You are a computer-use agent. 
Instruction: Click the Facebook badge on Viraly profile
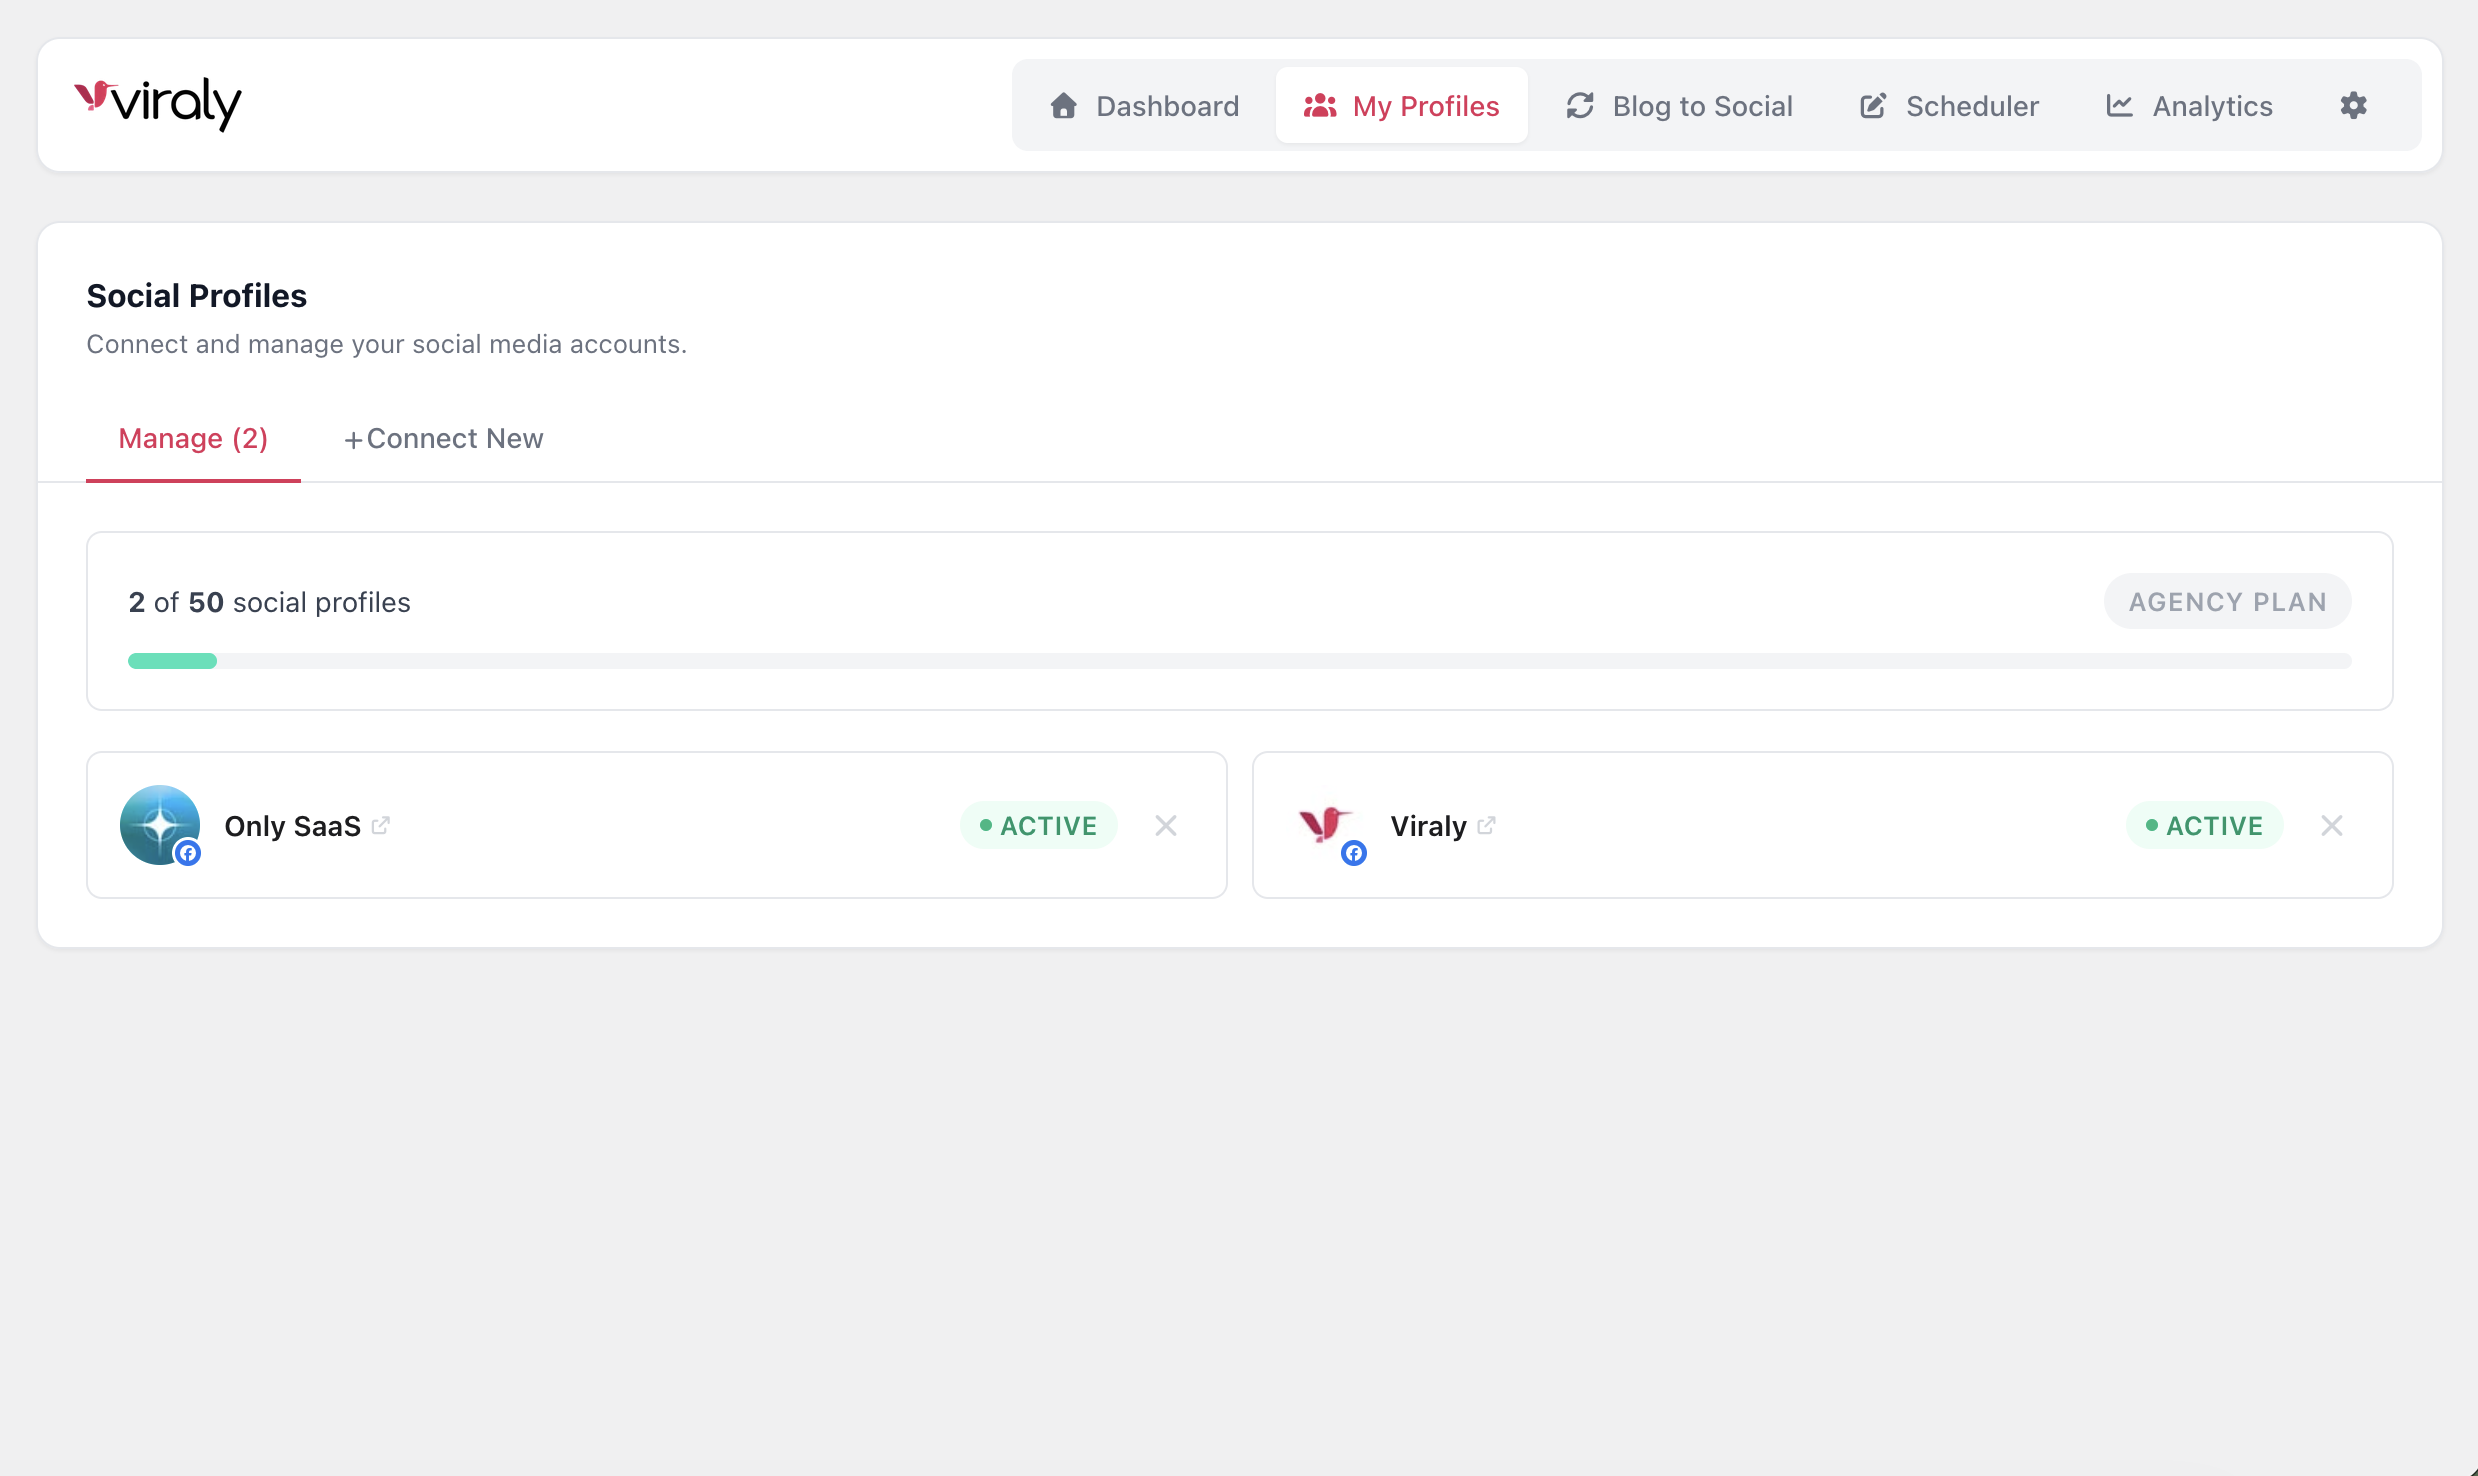[x=1353, y=853]
